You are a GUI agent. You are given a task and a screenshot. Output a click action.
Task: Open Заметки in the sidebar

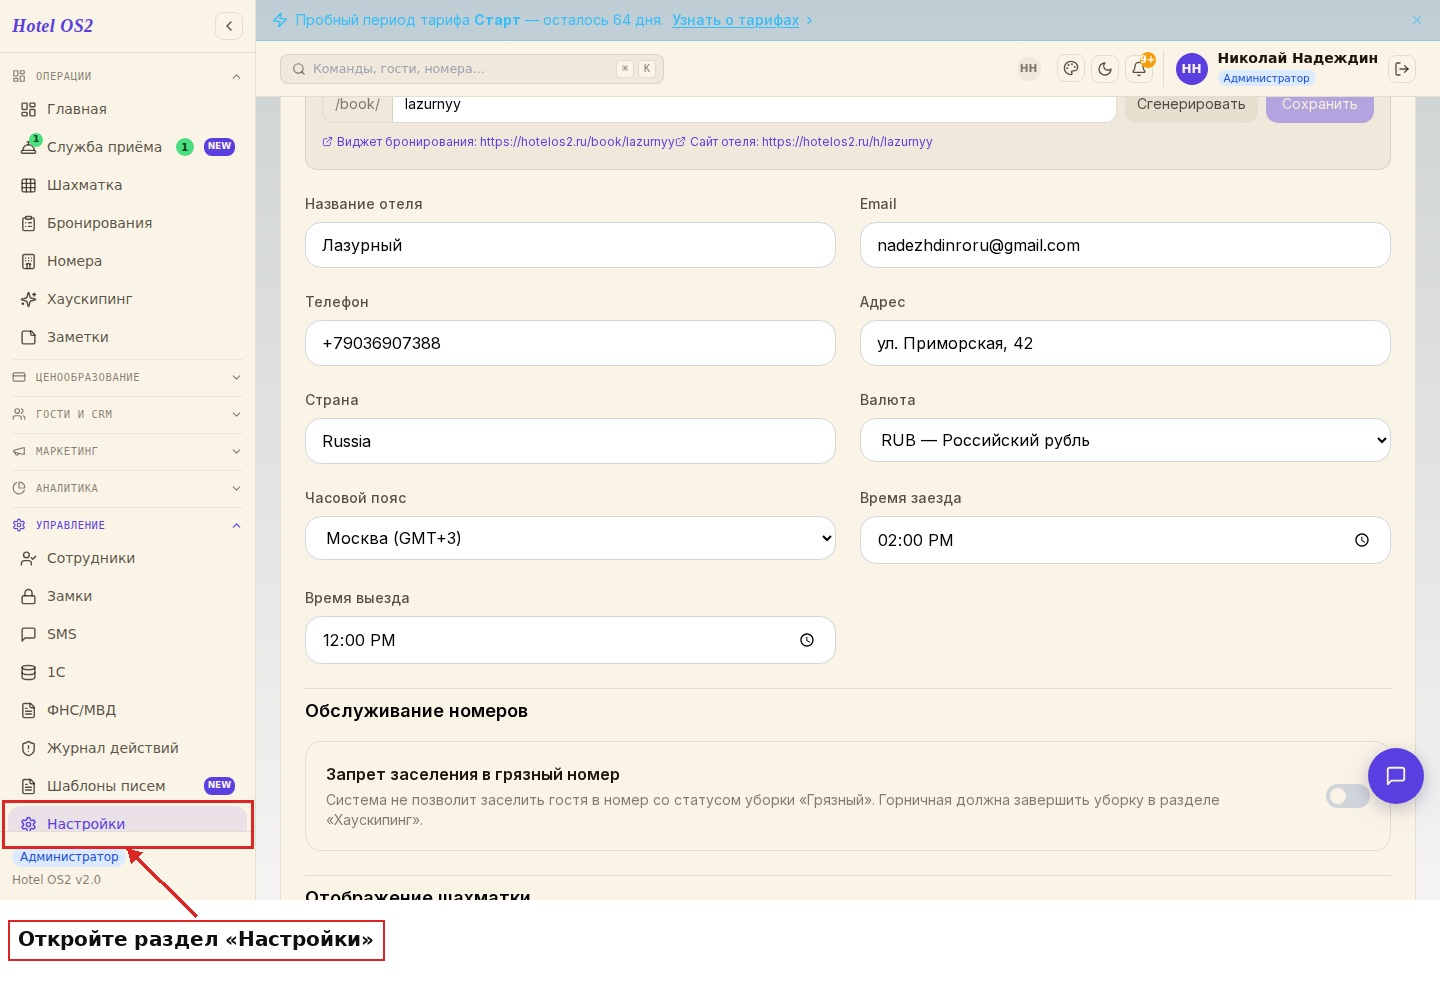point(128,337)
